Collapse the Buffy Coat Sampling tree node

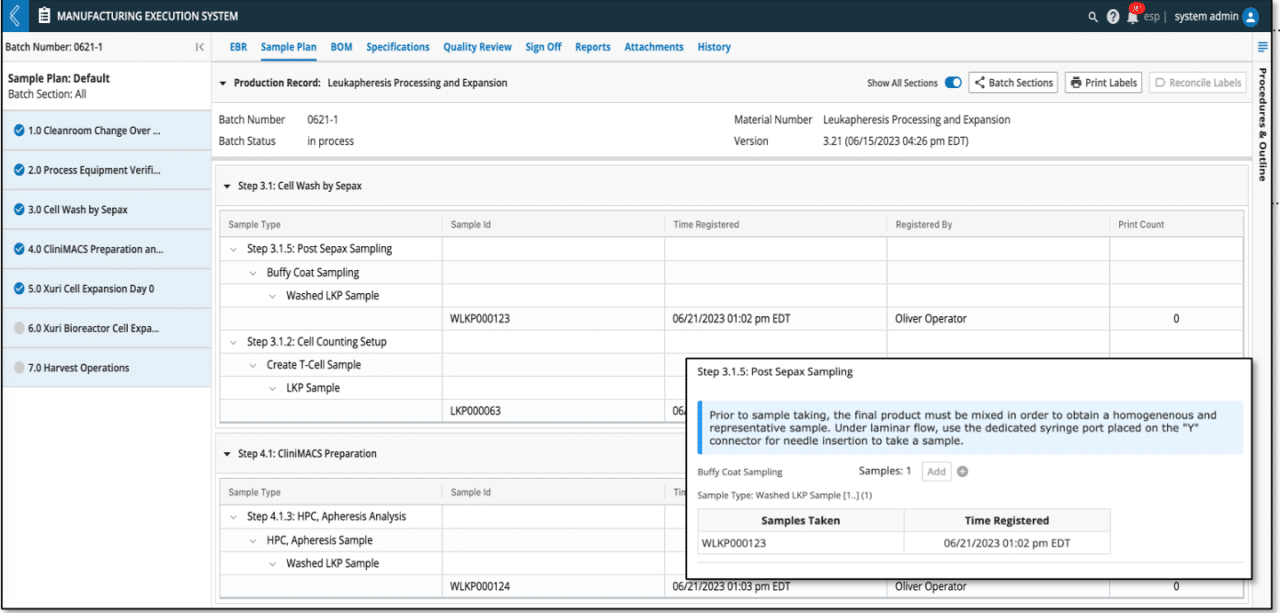pyautogui.click(x=253, y=272)
